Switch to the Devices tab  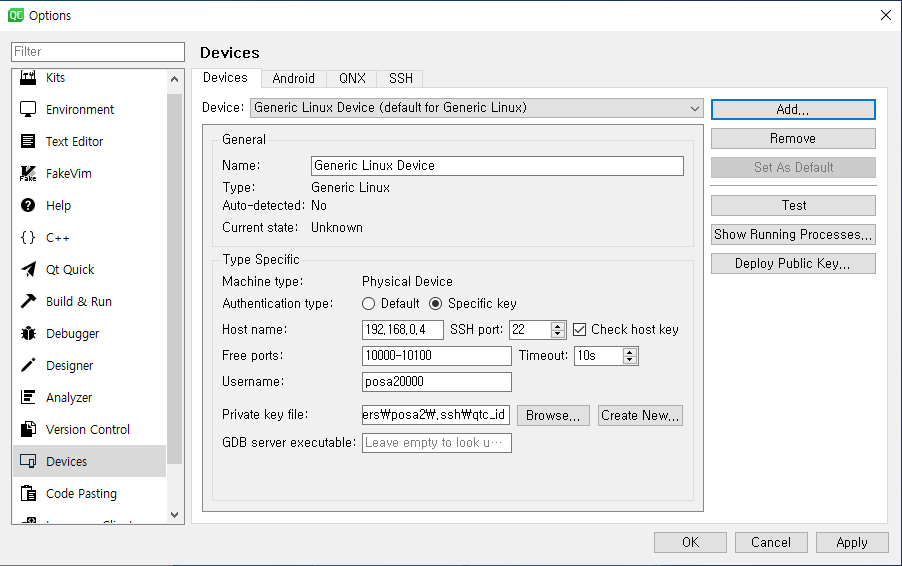226,78
